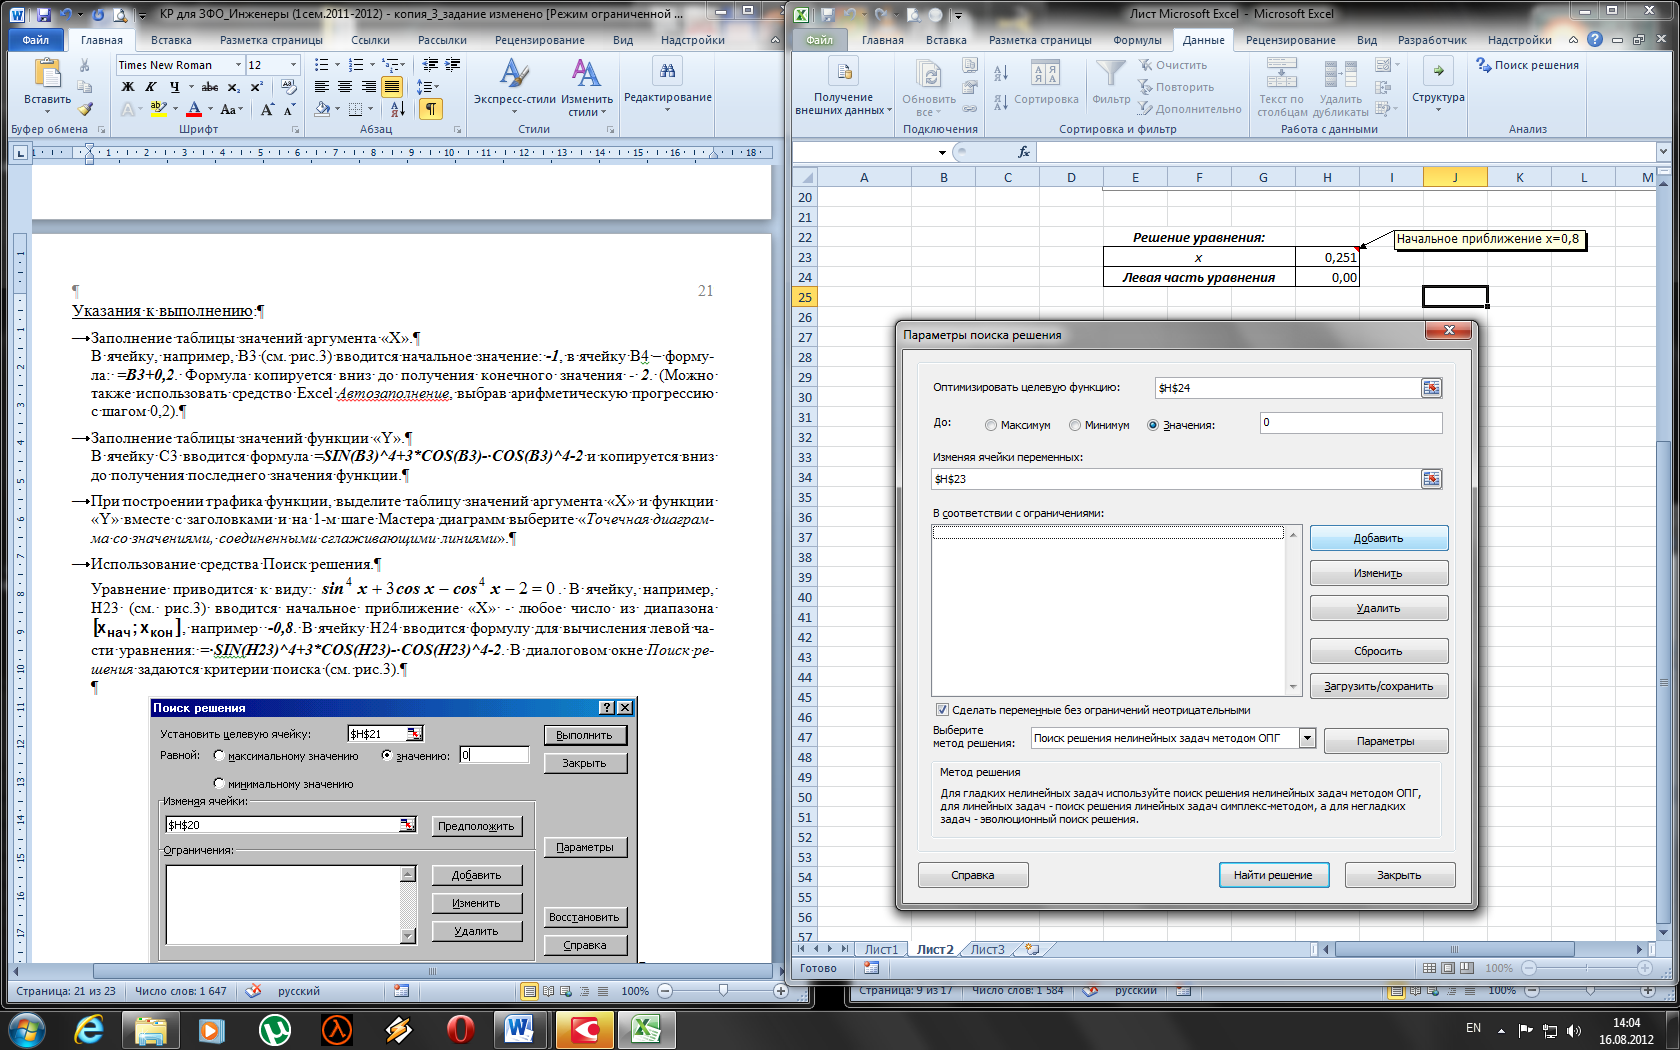The width and height of the screenshot is (1680, 1050).
Task: Apply yellow text highlight color
Action: click(x=158, y=109)
